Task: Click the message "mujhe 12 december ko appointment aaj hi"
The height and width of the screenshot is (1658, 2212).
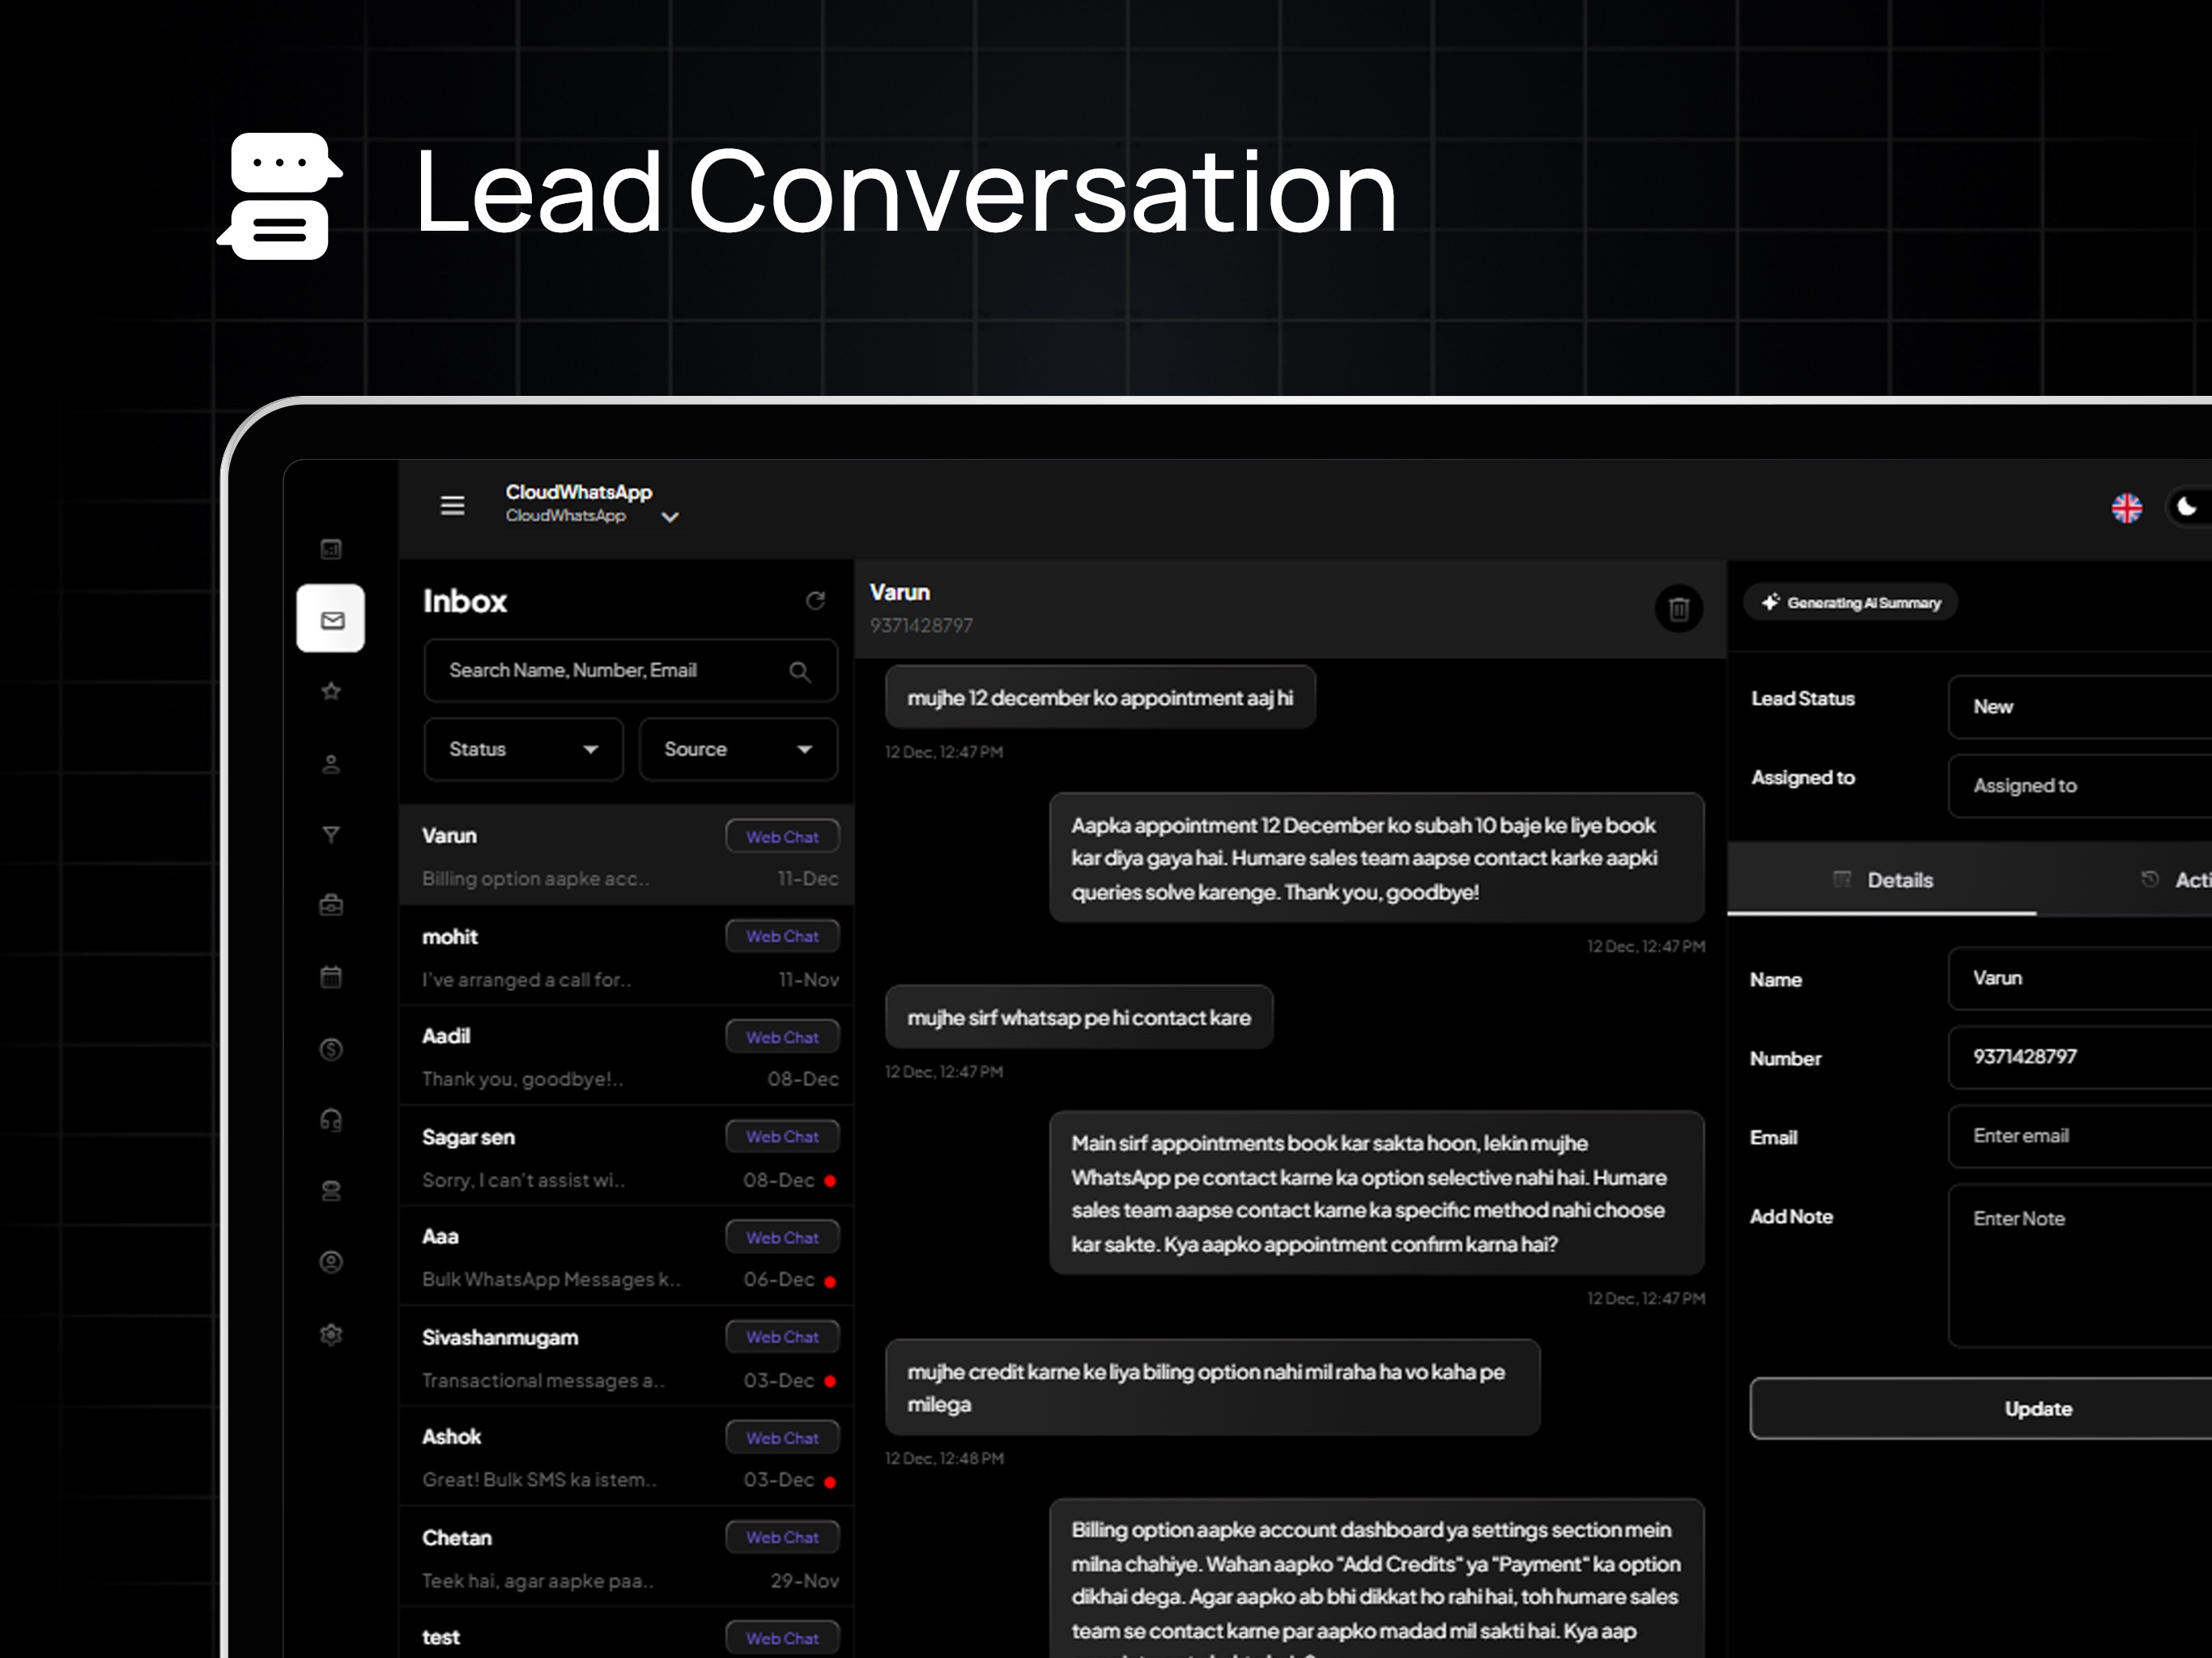Action: pyautogui.click(x=1100, y=698)
